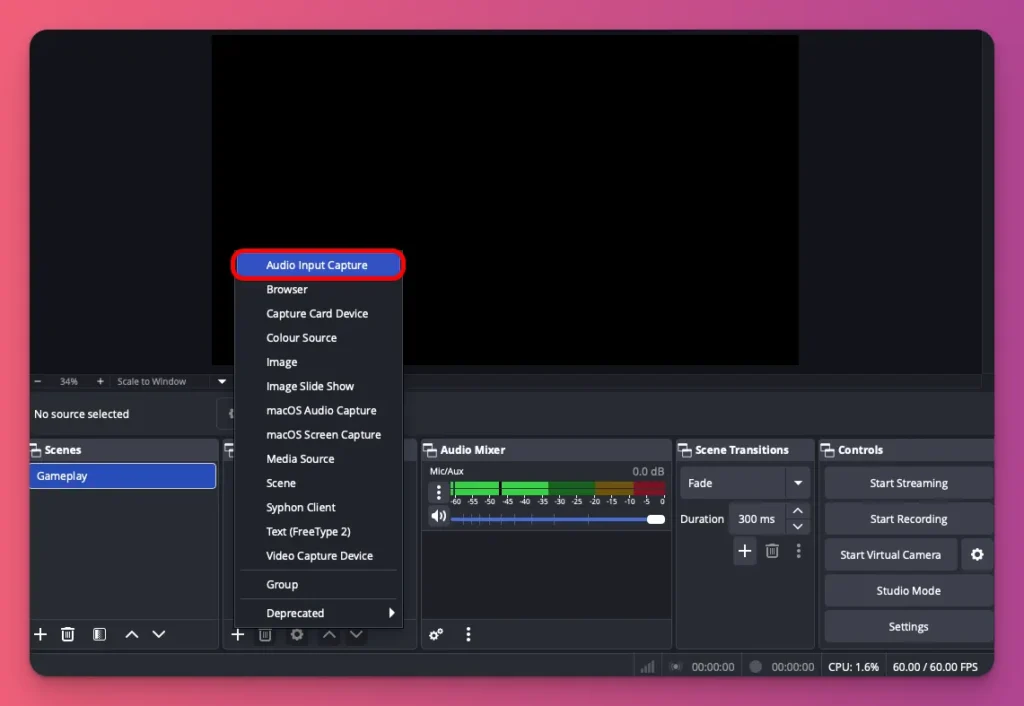Open Settings from the Controls panel
This screenshot has height=706, width=1024.
coord(907,626)
